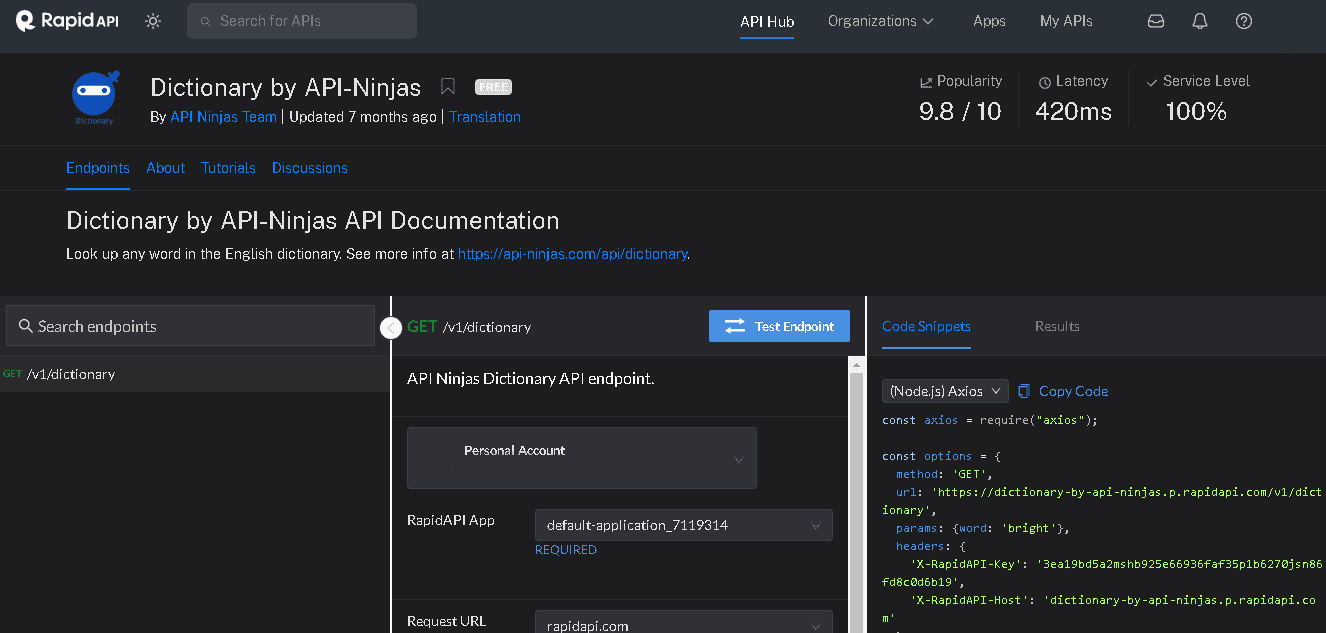Click the FREE pricing badge
The width and height of the screenshot is (1326, 633).
coord(493,87)
